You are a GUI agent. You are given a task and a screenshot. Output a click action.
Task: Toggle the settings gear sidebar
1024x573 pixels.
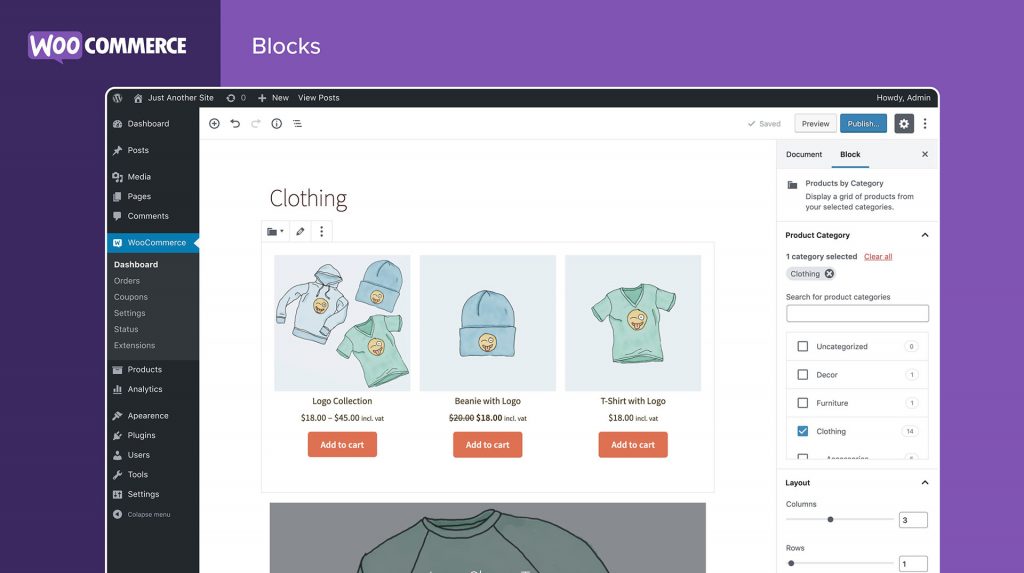904,123
